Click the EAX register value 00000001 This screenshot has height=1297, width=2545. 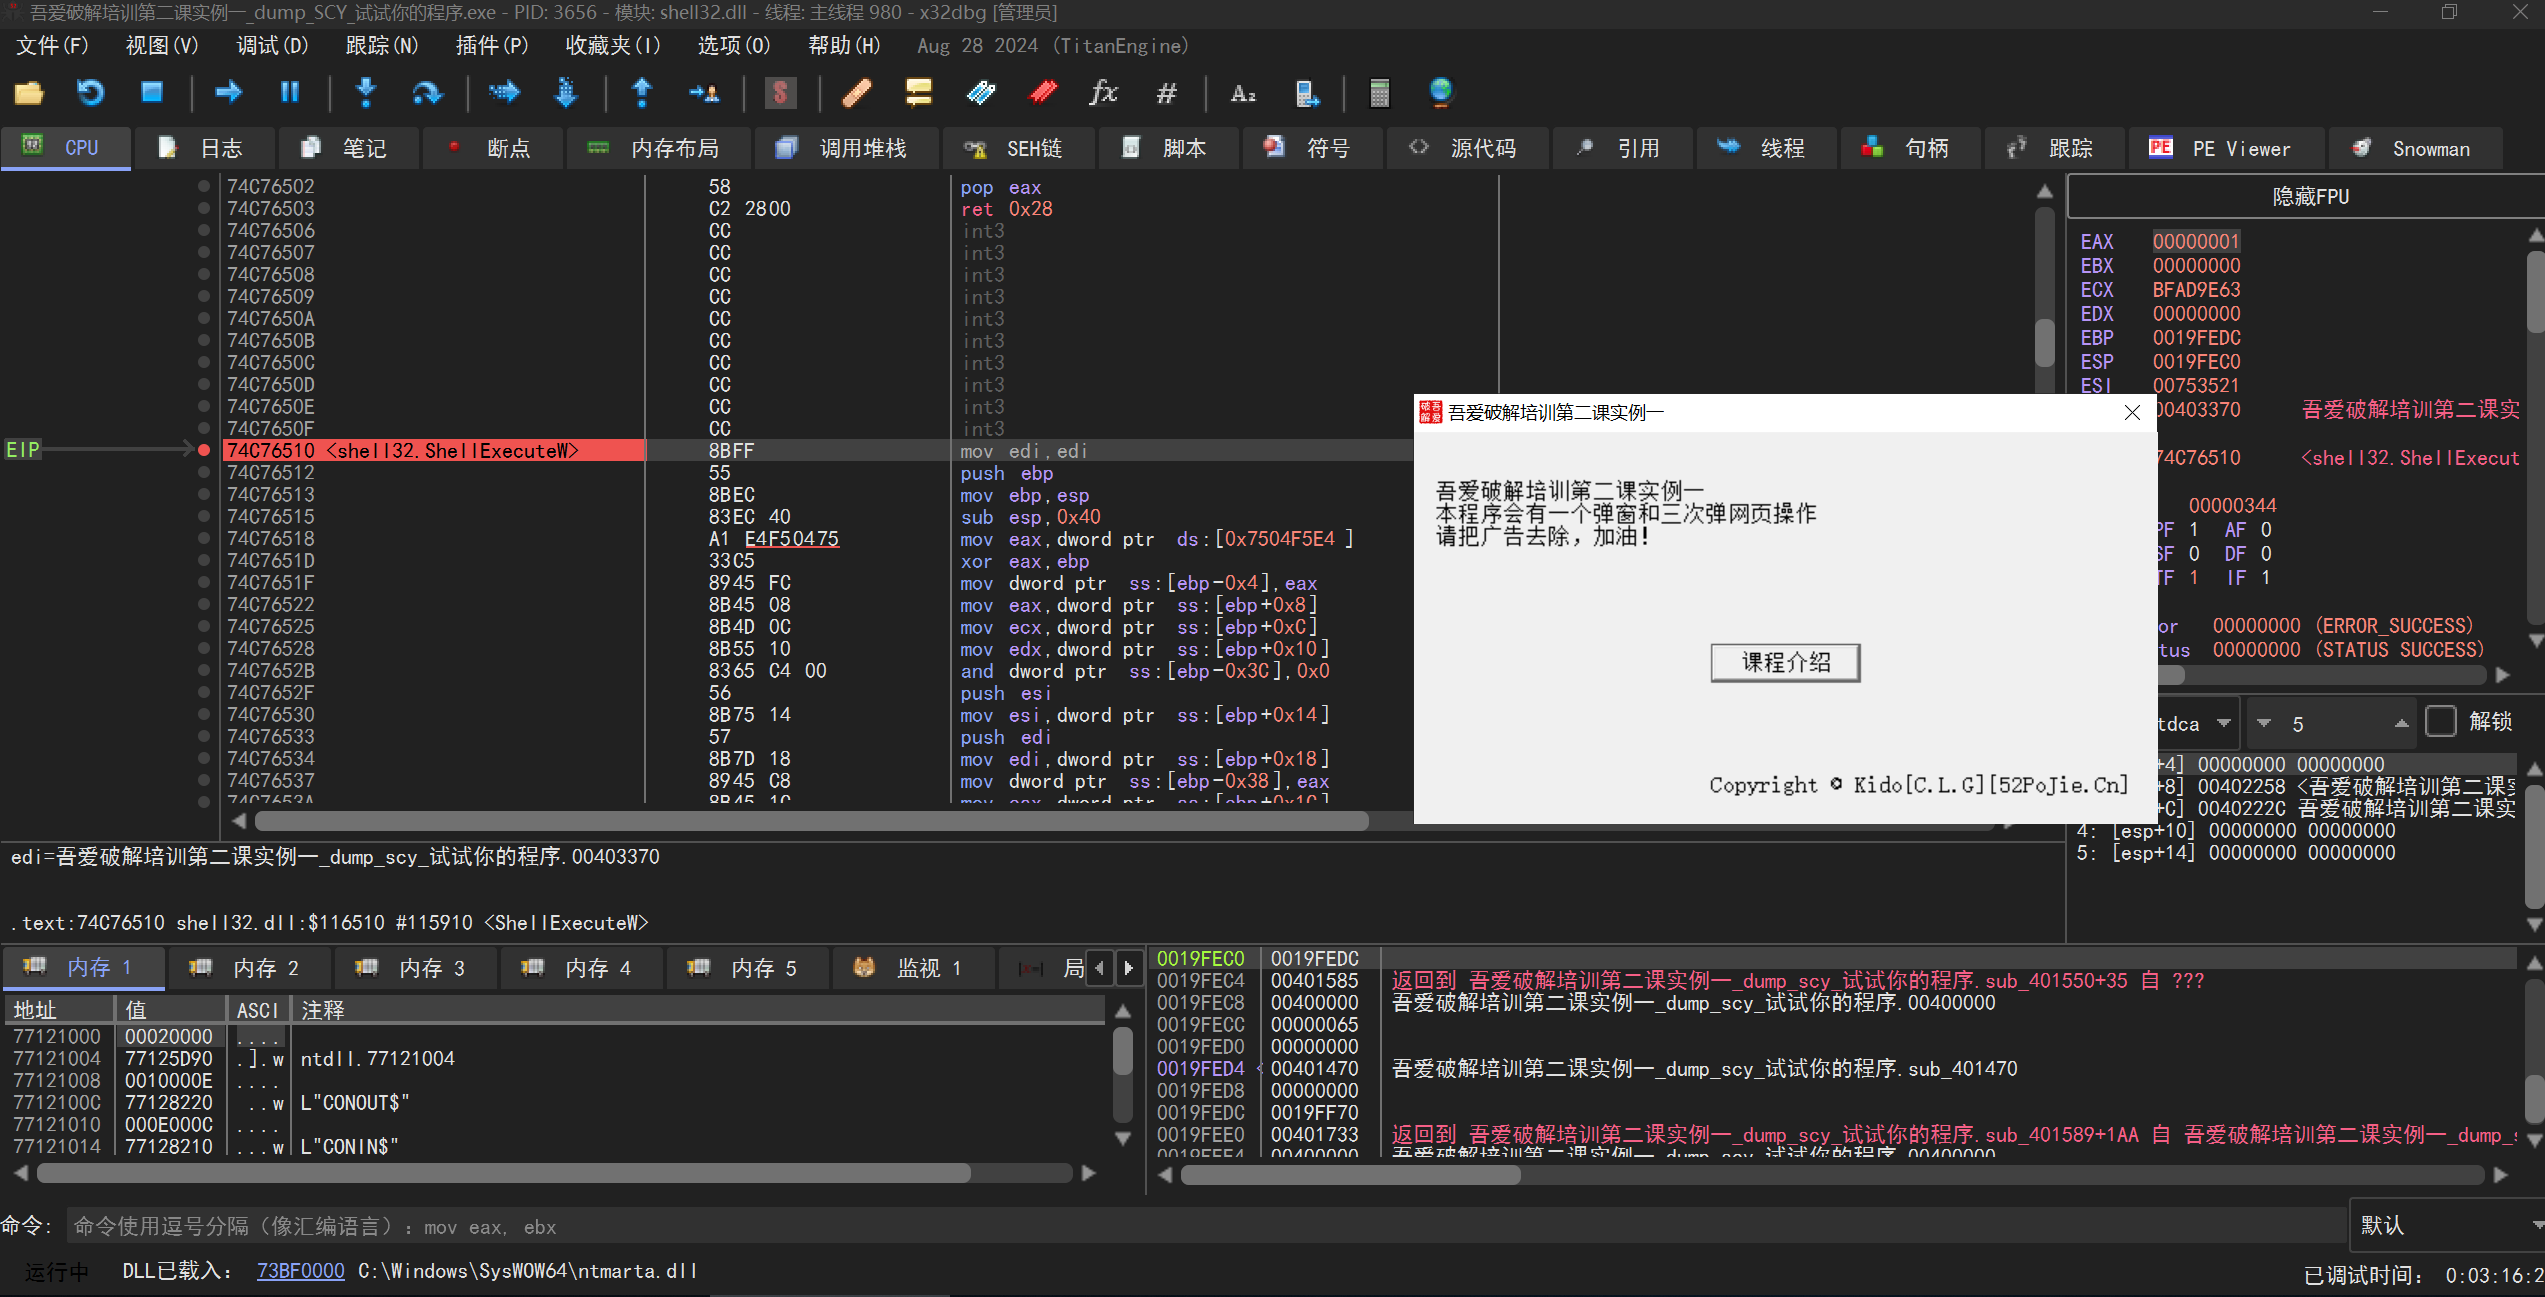click(x=2196, y=241)
